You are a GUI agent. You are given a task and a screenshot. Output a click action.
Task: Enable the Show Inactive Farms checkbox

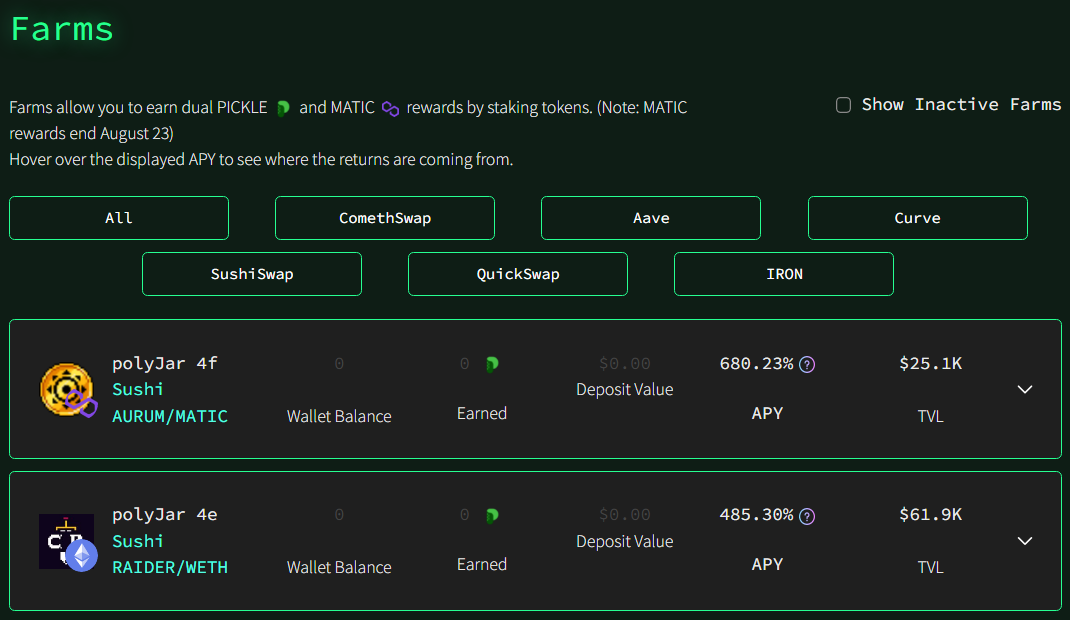[843, 105]
